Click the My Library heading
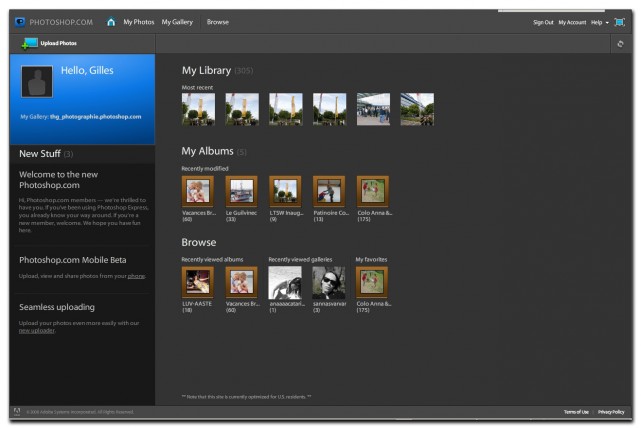641x429 pixels. 206,70
